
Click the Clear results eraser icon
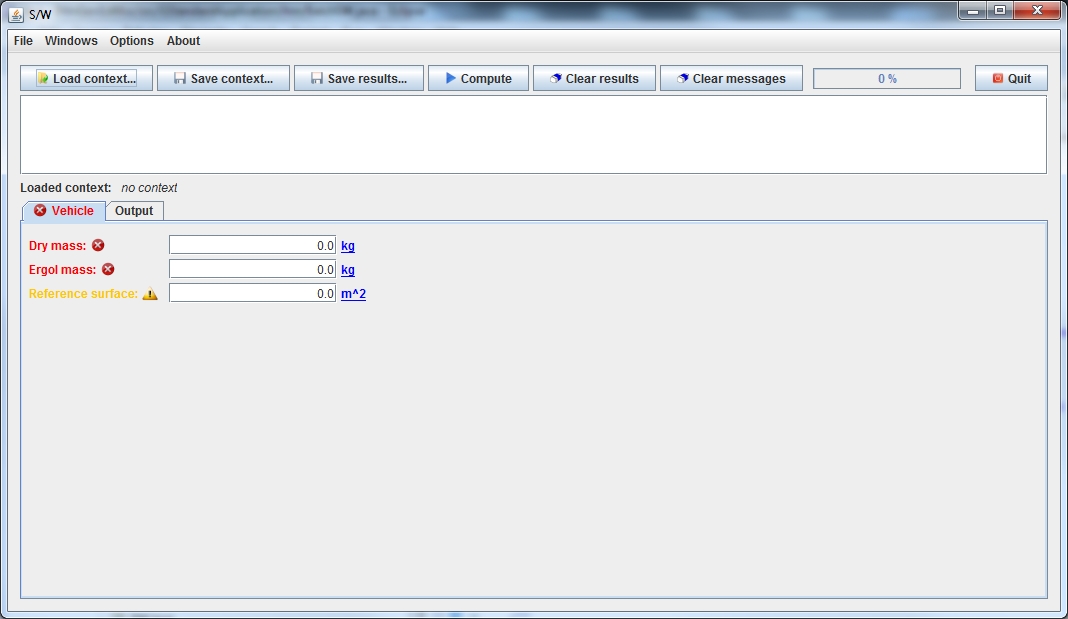pyautogui.click(x=555, y=79)
